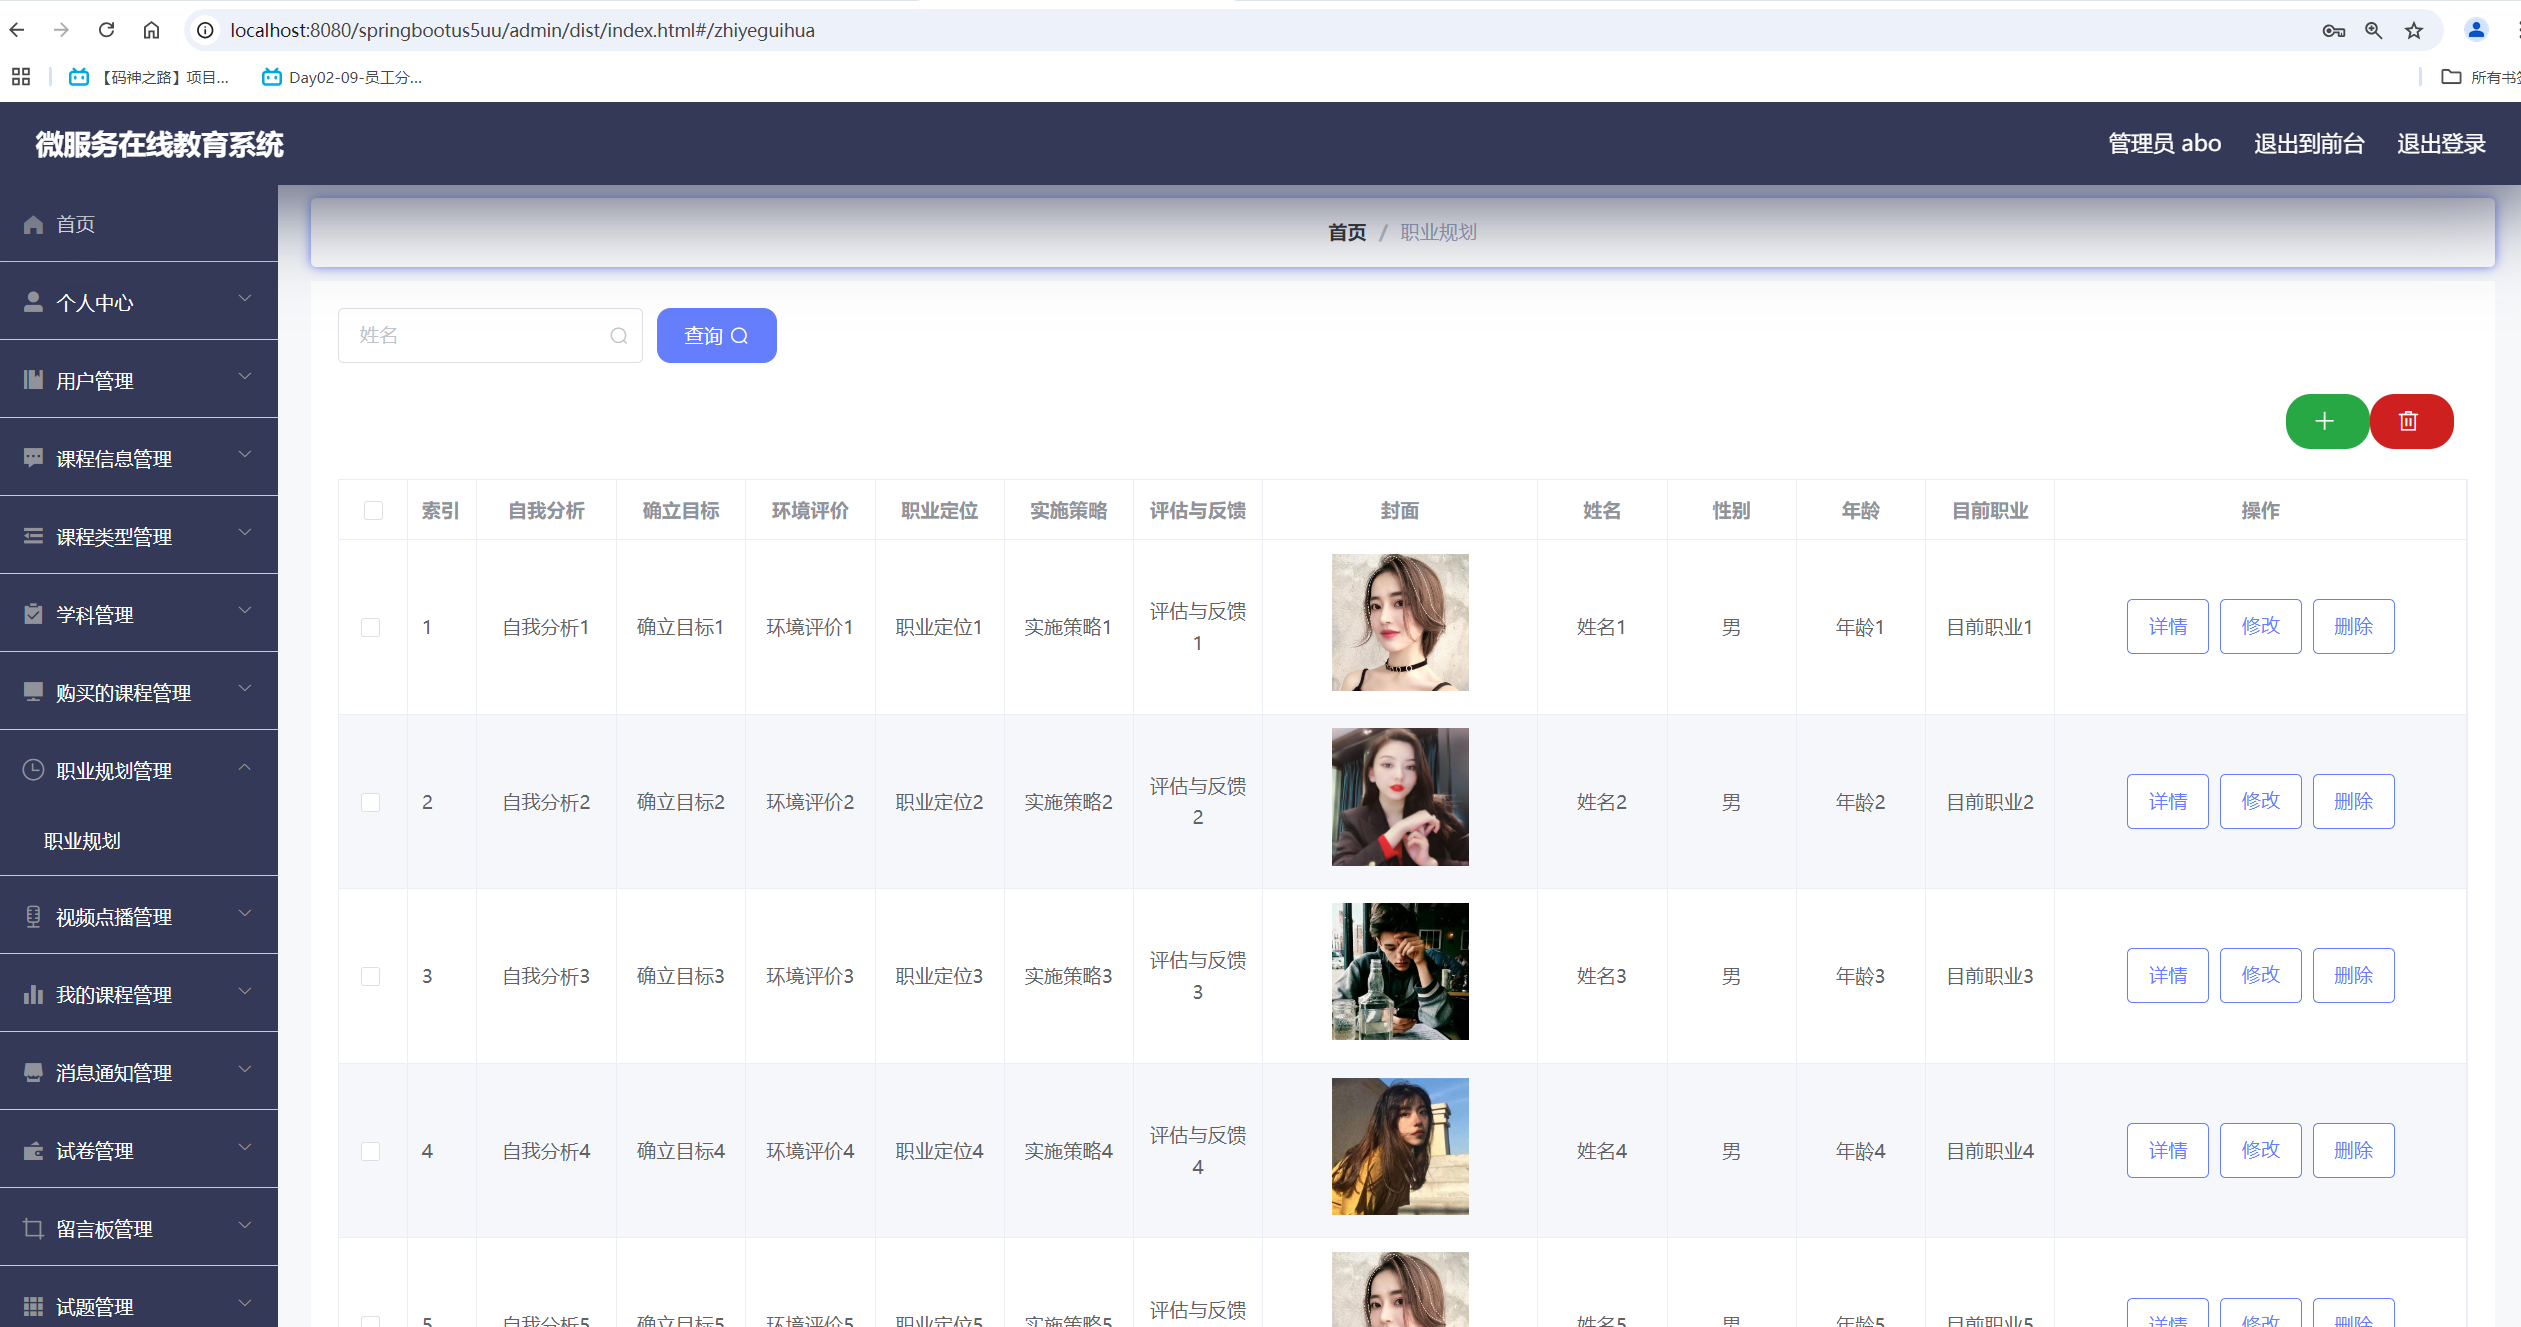Viewport: 2521px width, 1327px height.
Task: Open the 试卷管理 menu
Action: tap(139, 1150)
